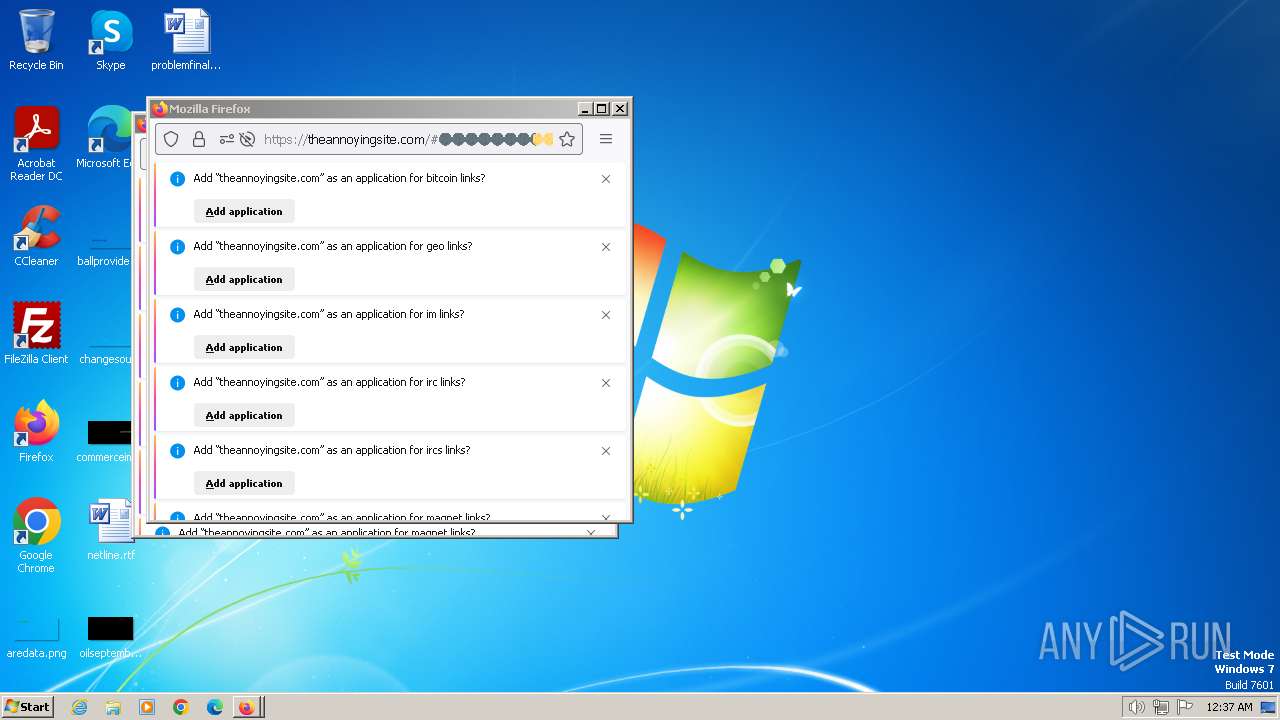This screenshot has width=1280, height=720.
Task: Click the site security padlock icon
Action: [x=198, y=139]
